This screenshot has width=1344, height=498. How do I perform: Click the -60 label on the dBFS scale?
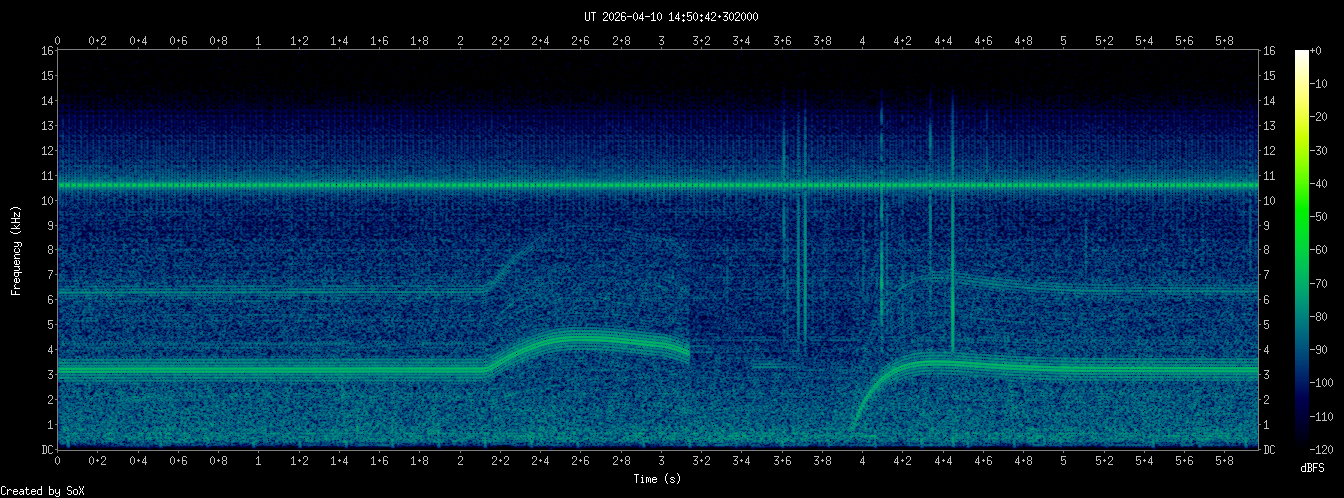1321,250
